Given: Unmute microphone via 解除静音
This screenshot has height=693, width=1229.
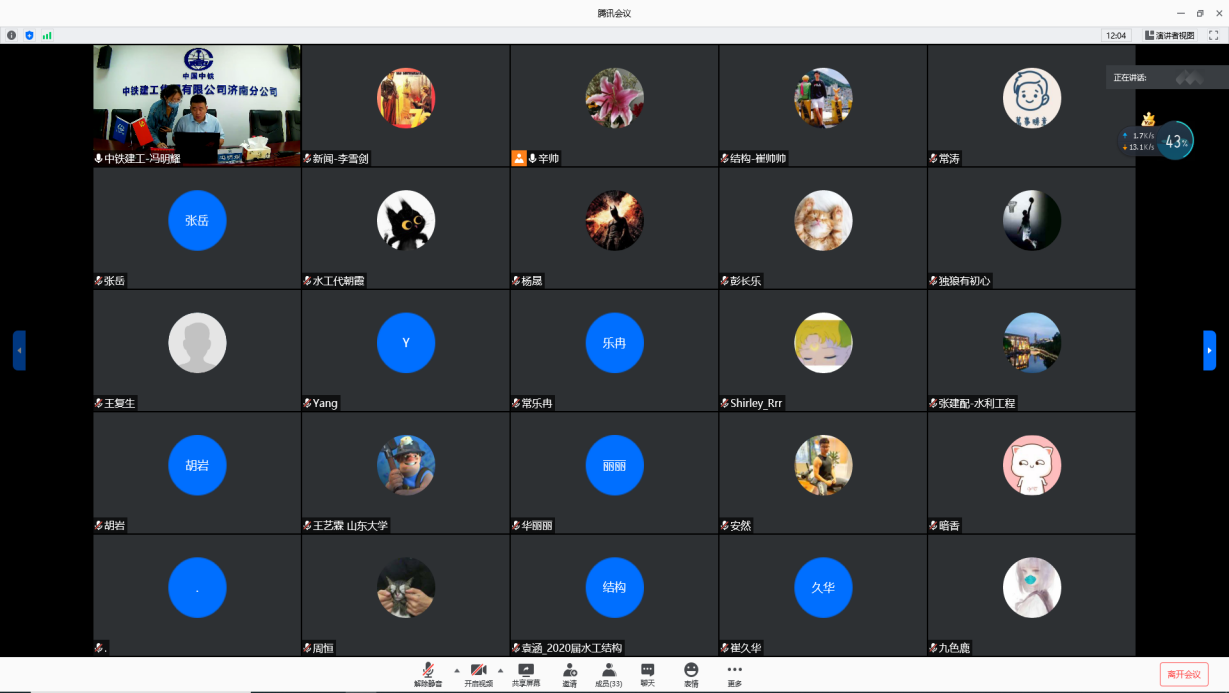Looking at the screenshot, I should (428, 675).
